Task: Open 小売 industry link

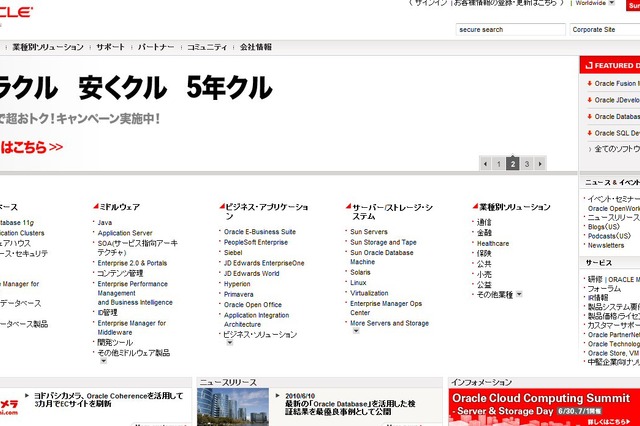Action: pos(484,274)
